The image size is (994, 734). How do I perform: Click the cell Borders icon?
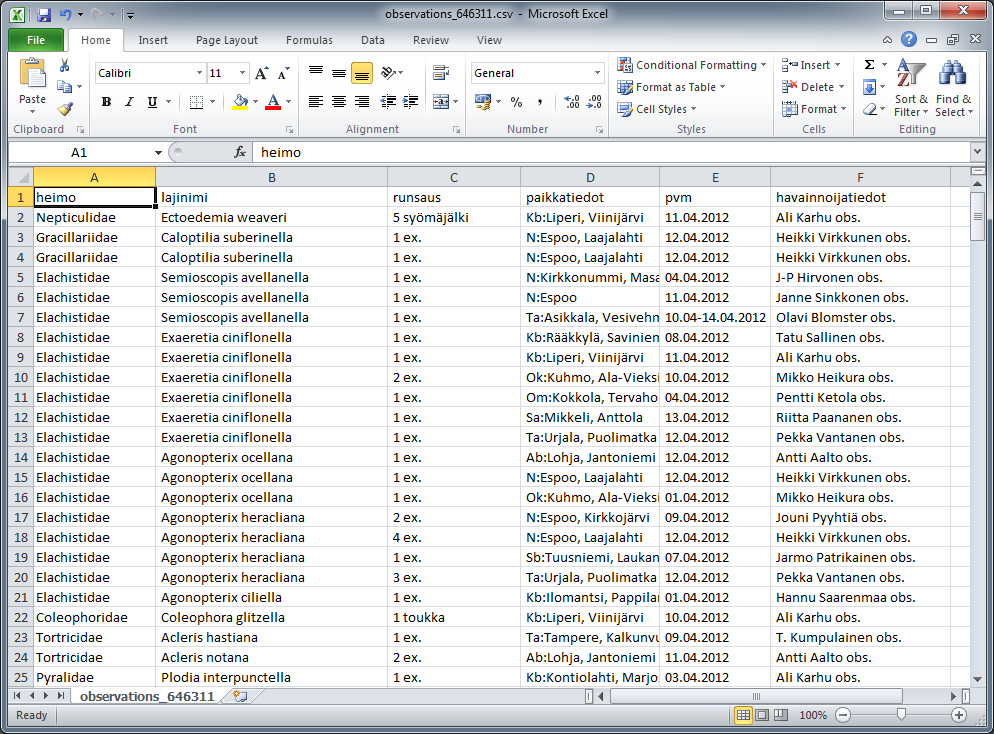[197, 102]
